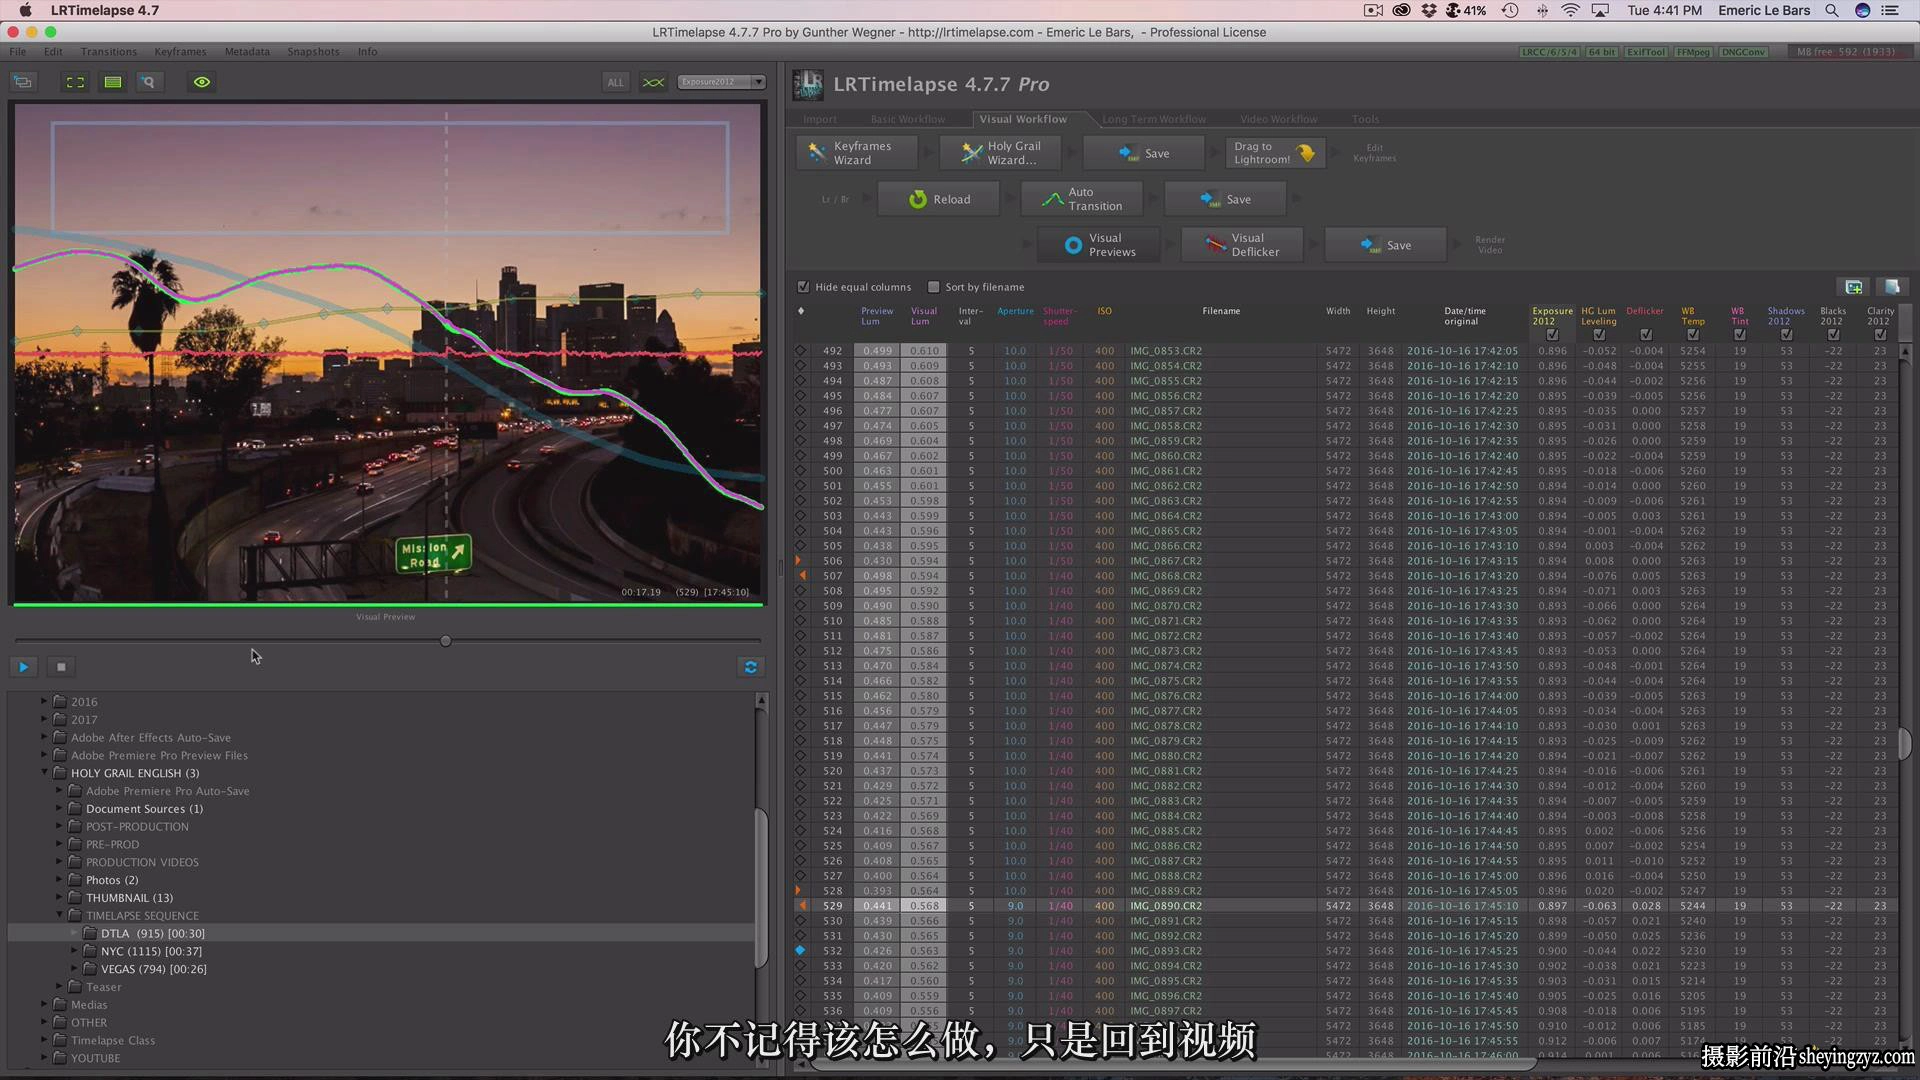Toggle Hide equal columns checkbox
Viewport: 1920px width, 1080px height.
click(803, 287)
